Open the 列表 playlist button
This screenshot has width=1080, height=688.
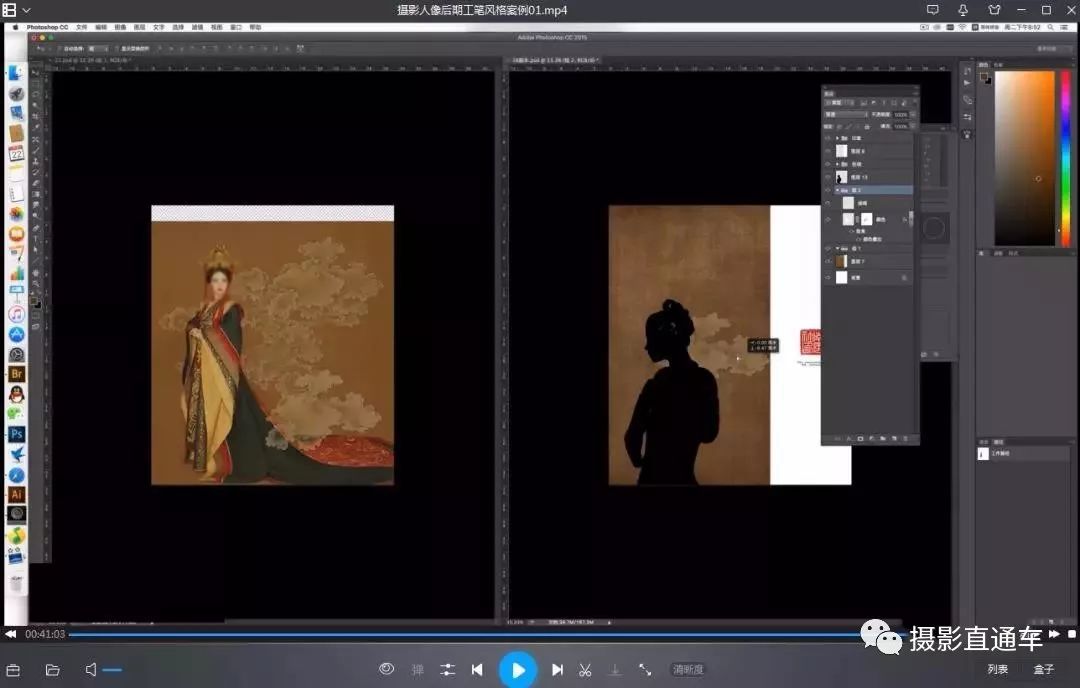pyautogui.click(x=997, y=669)
